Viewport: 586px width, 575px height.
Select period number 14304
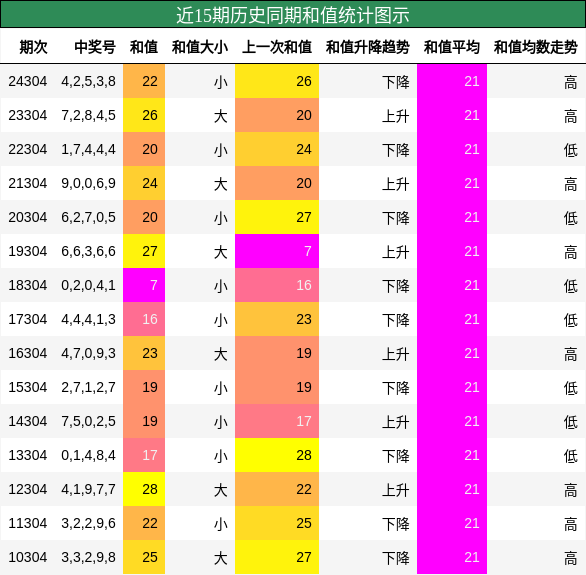28,421
